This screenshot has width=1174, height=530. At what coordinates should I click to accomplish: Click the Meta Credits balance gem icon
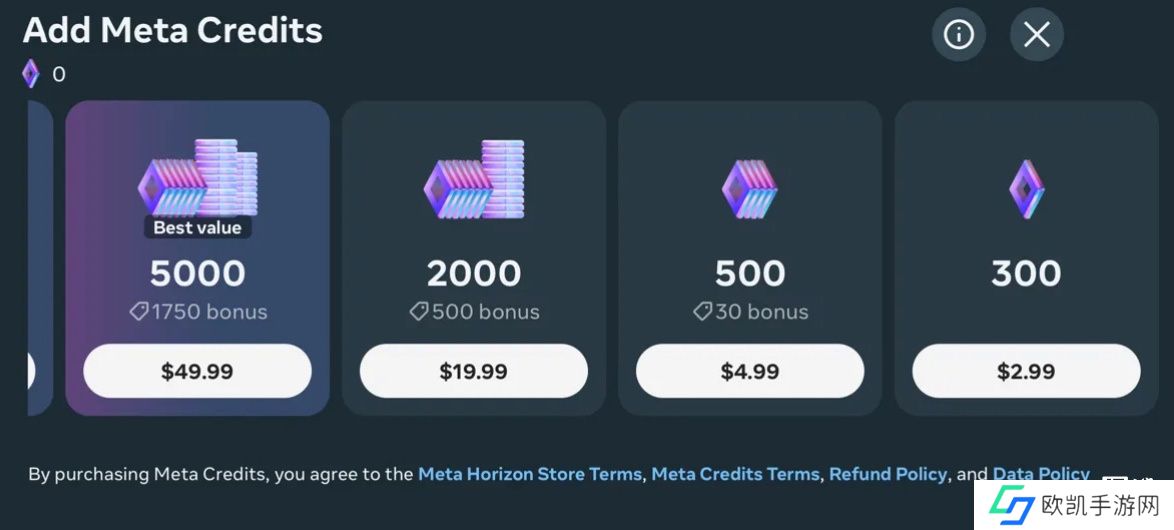31,74
